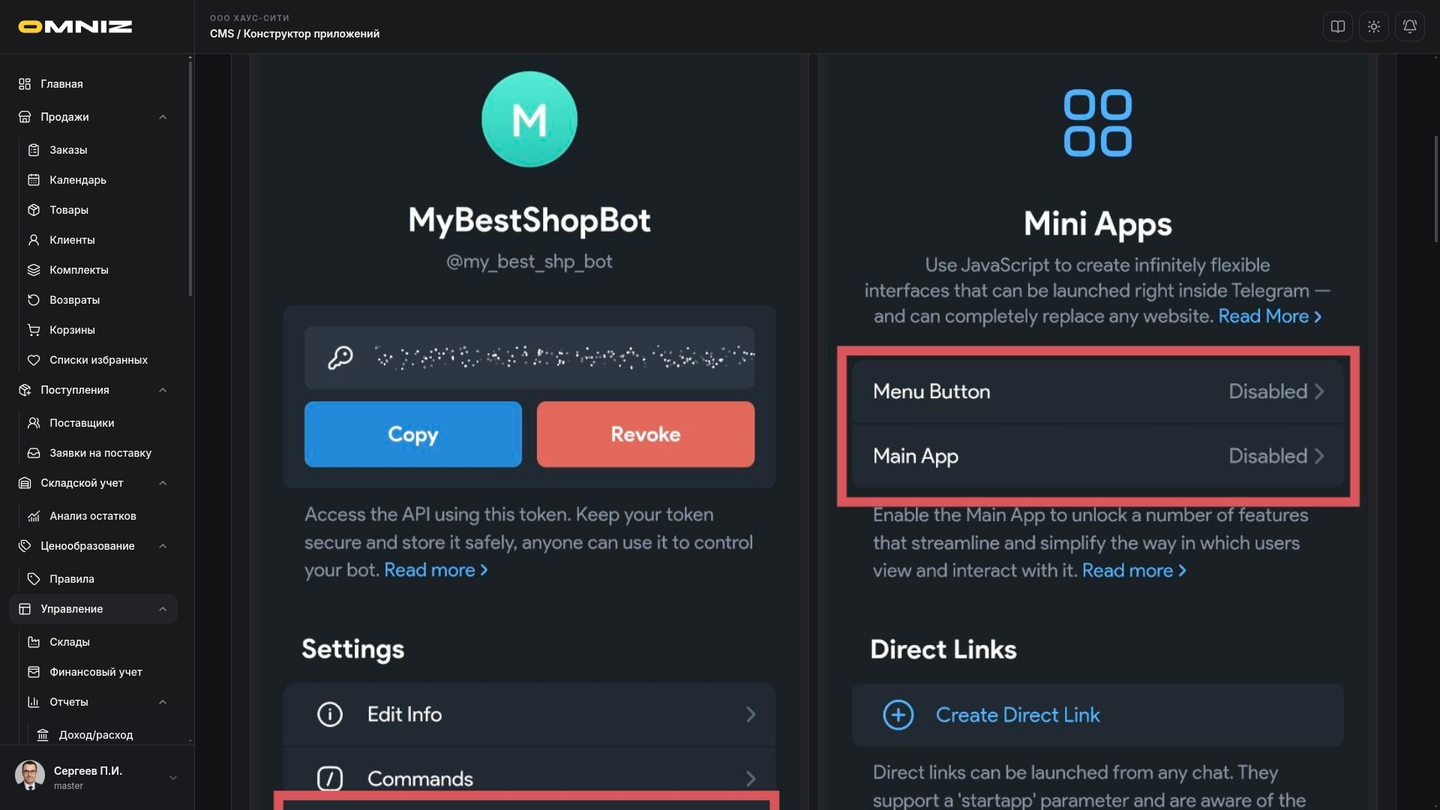Collapse the Поступления section chevron
1440x810 pixels.
tap(163, 390)
